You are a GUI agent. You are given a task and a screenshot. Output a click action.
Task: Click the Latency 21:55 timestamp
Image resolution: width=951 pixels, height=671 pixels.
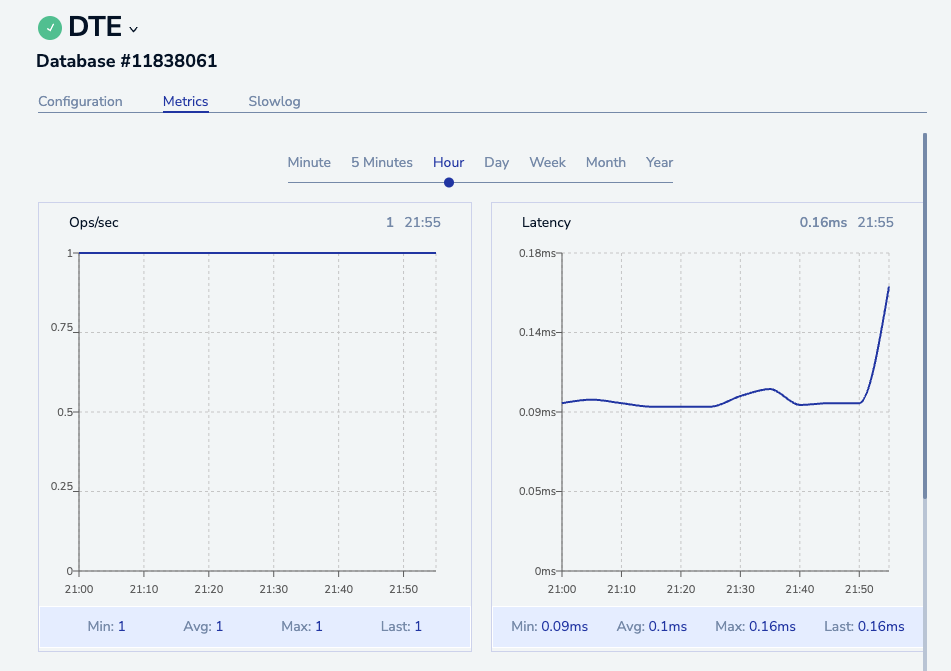875,223
